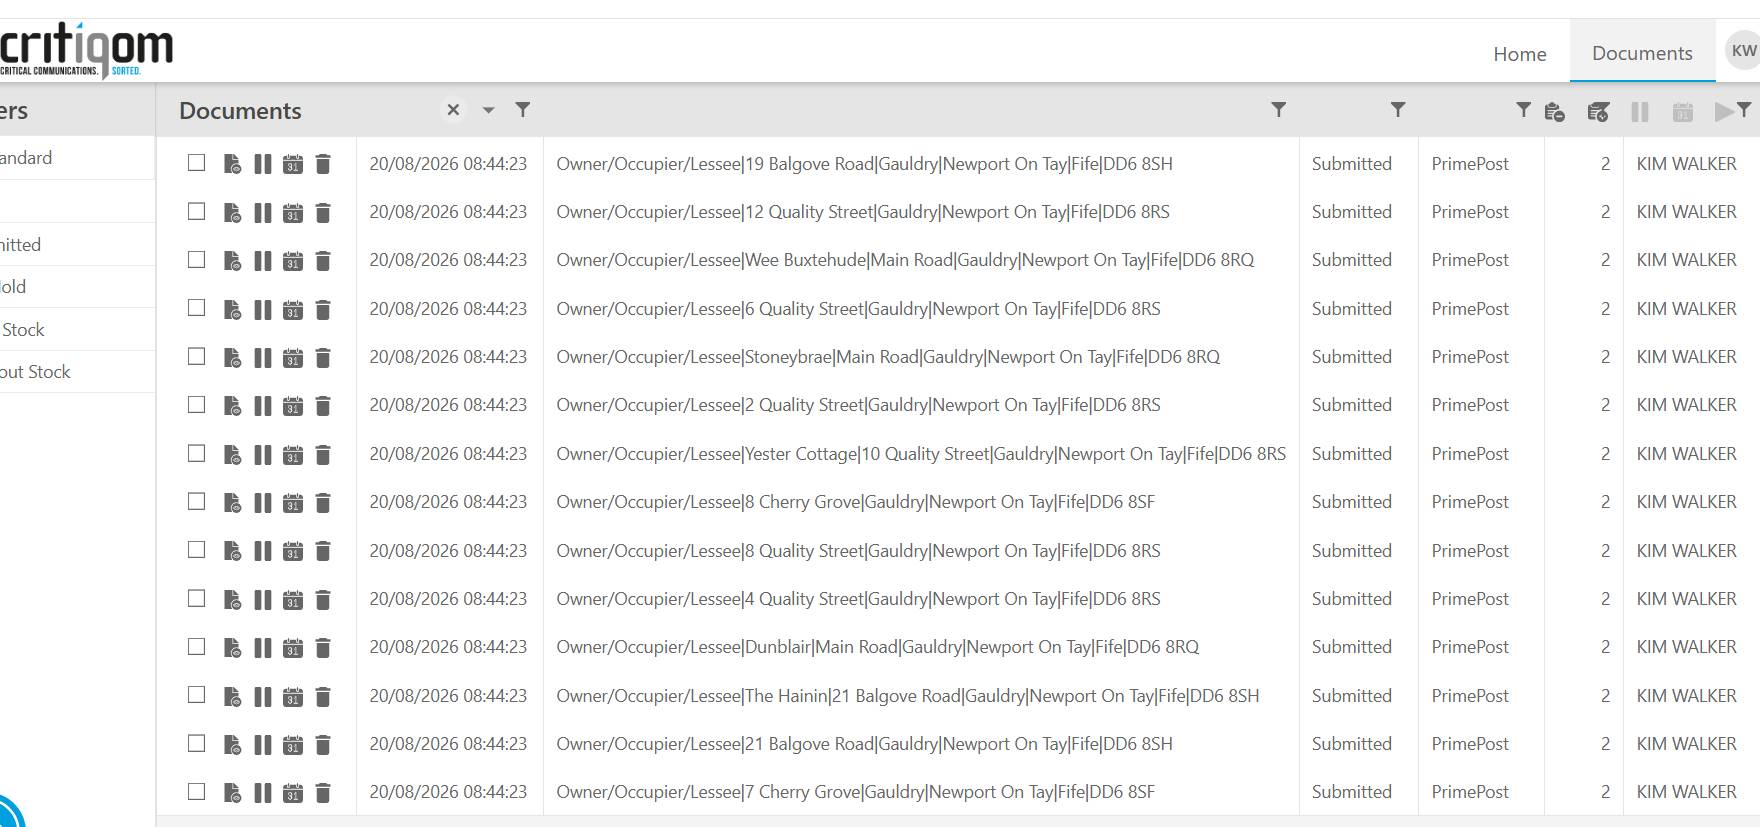Schedule the Wee Buxtehude document via calendar icon
This screenshot has height=827, width=1760.
click(x=293, y=261)
